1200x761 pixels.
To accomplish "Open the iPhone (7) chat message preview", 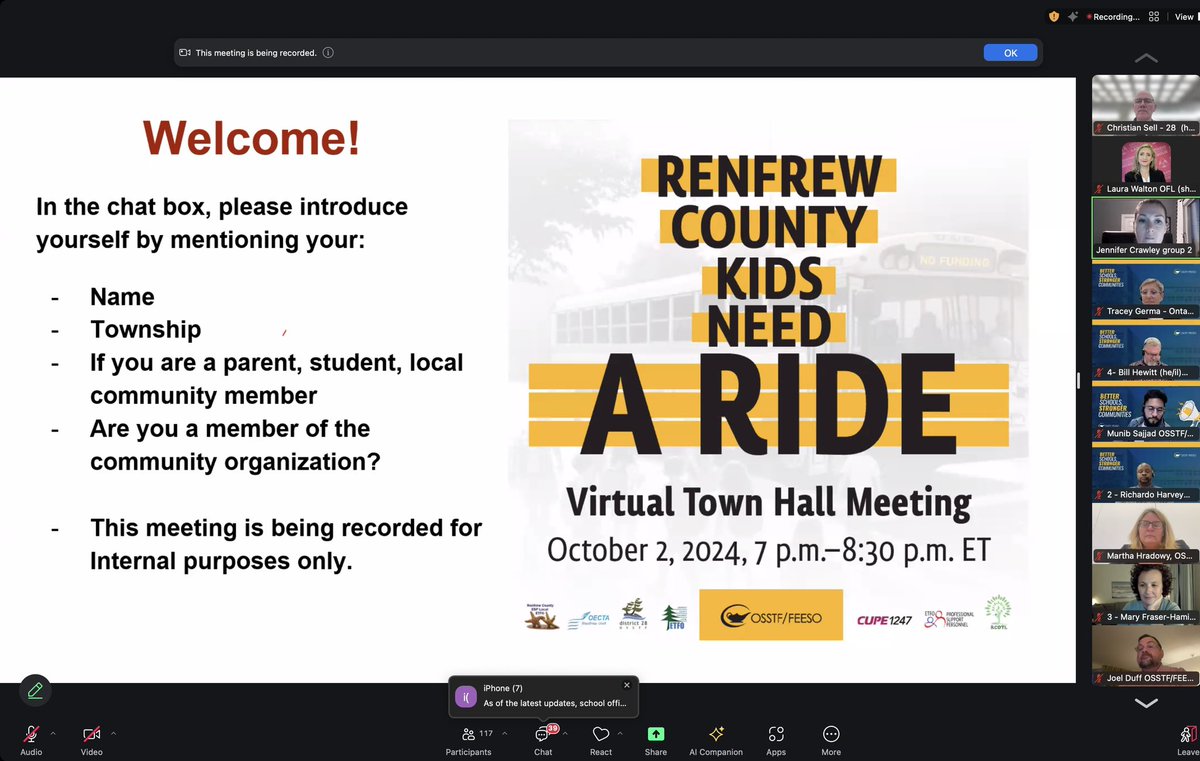I will point(555,703).
